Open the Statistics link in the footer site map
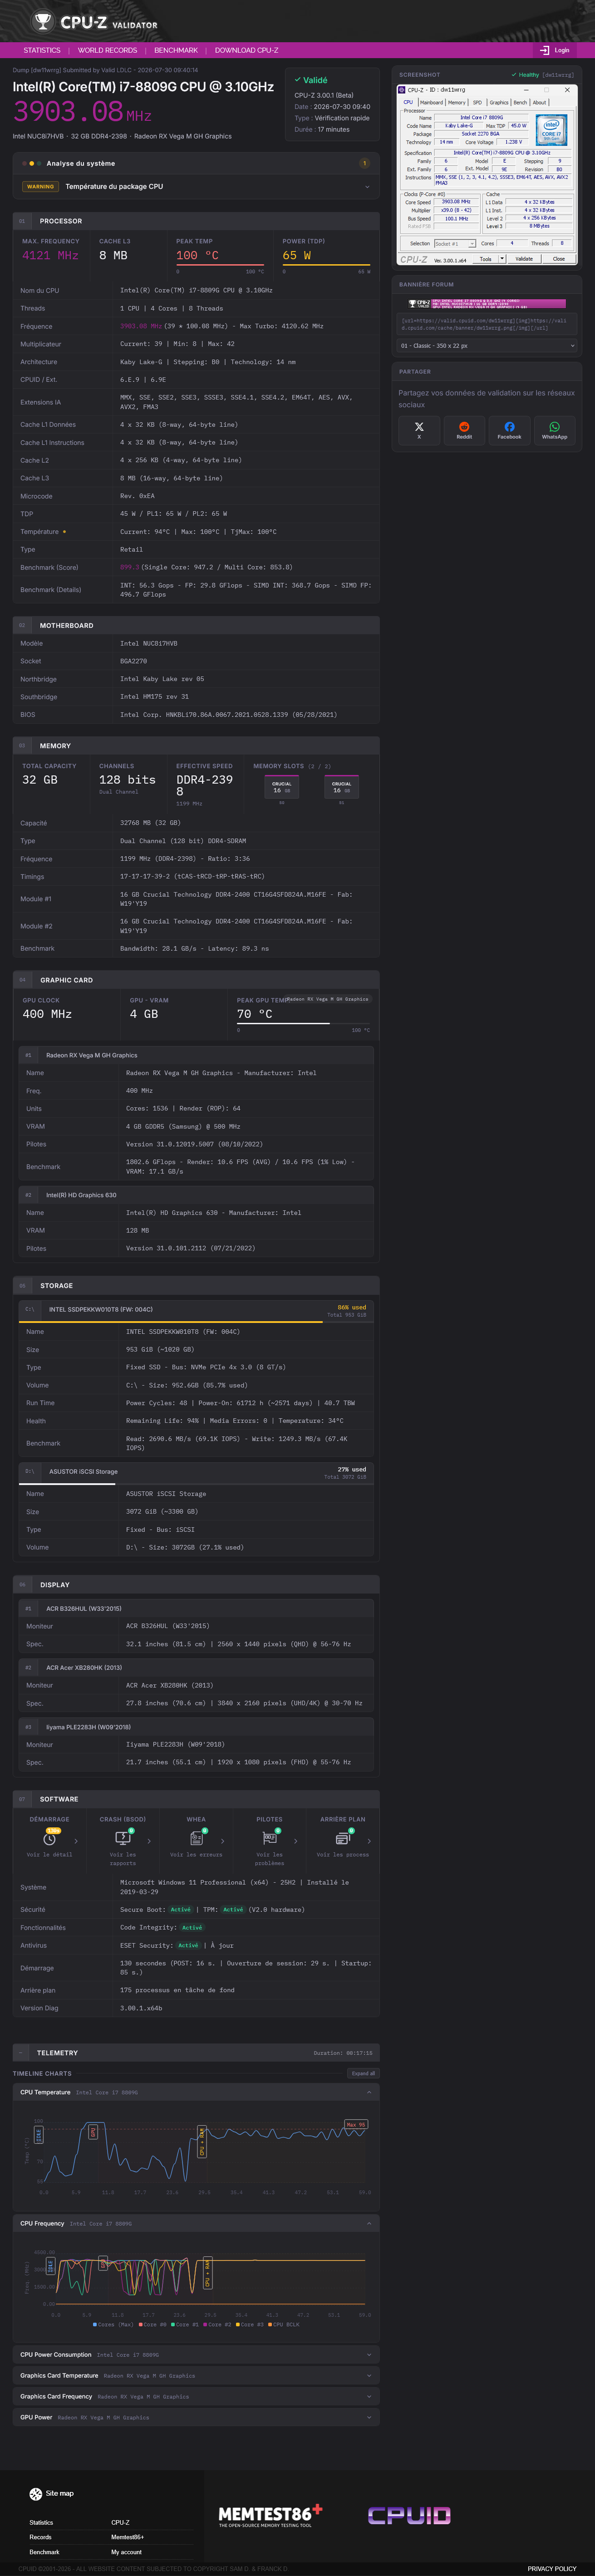This screenshot has height=2576, width=595. 41,2522
